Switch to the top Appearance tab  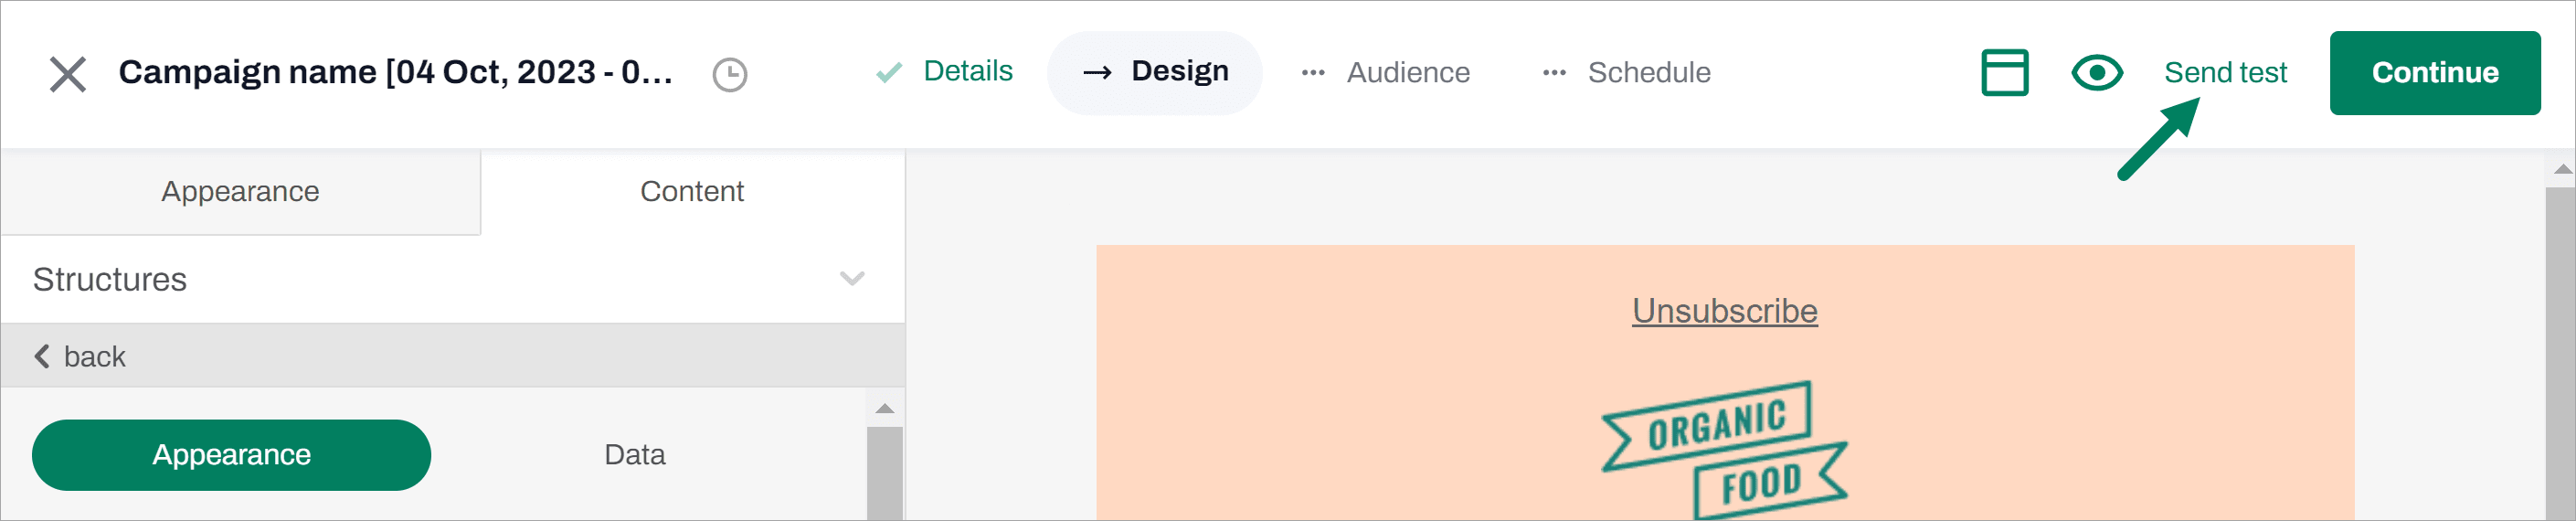click(240, 192)
